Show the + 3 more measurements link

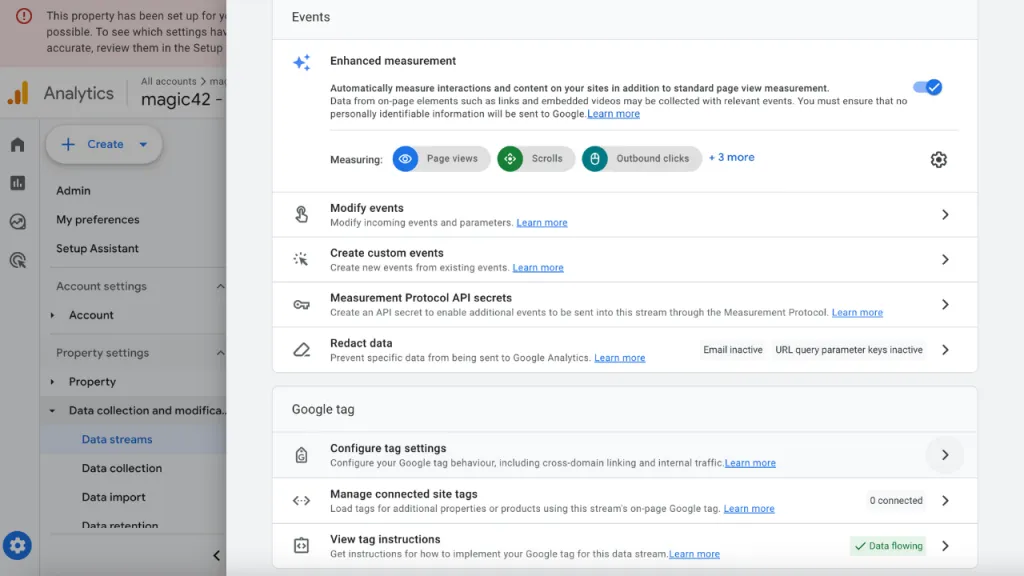731,157
